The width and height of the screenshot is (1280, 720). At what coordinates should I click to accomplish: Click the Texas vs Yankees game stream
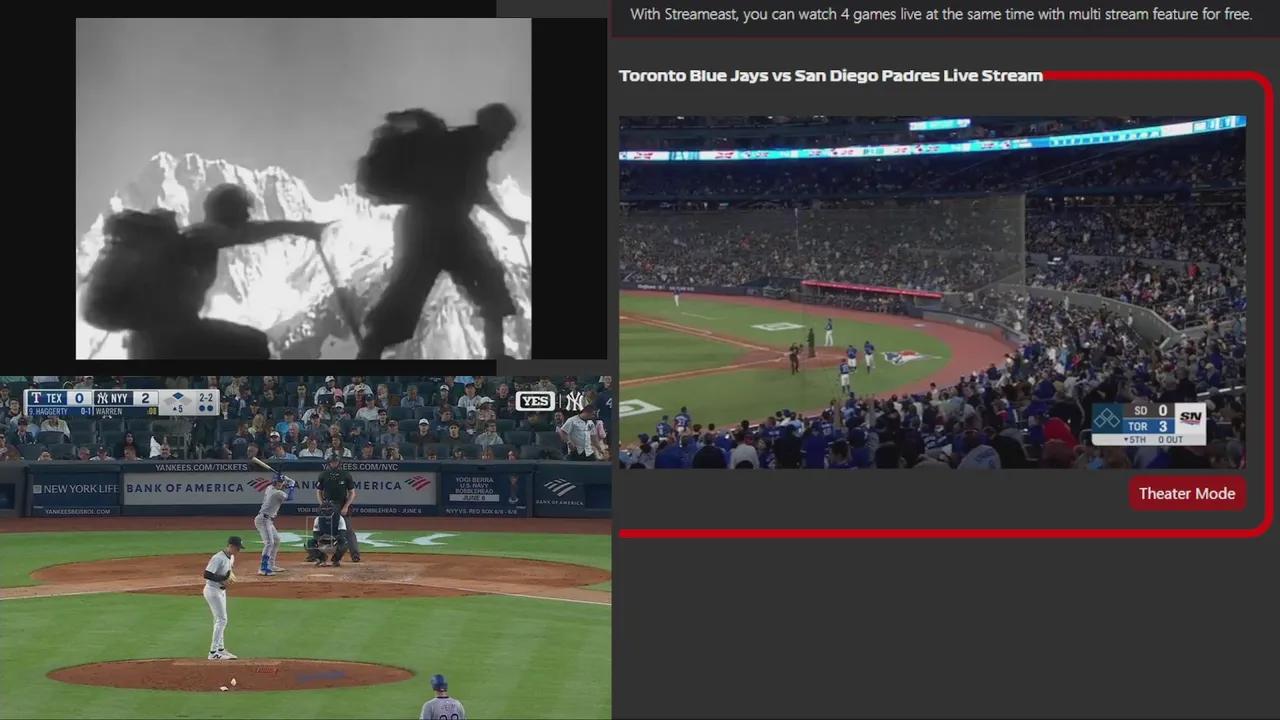point(305,548)
